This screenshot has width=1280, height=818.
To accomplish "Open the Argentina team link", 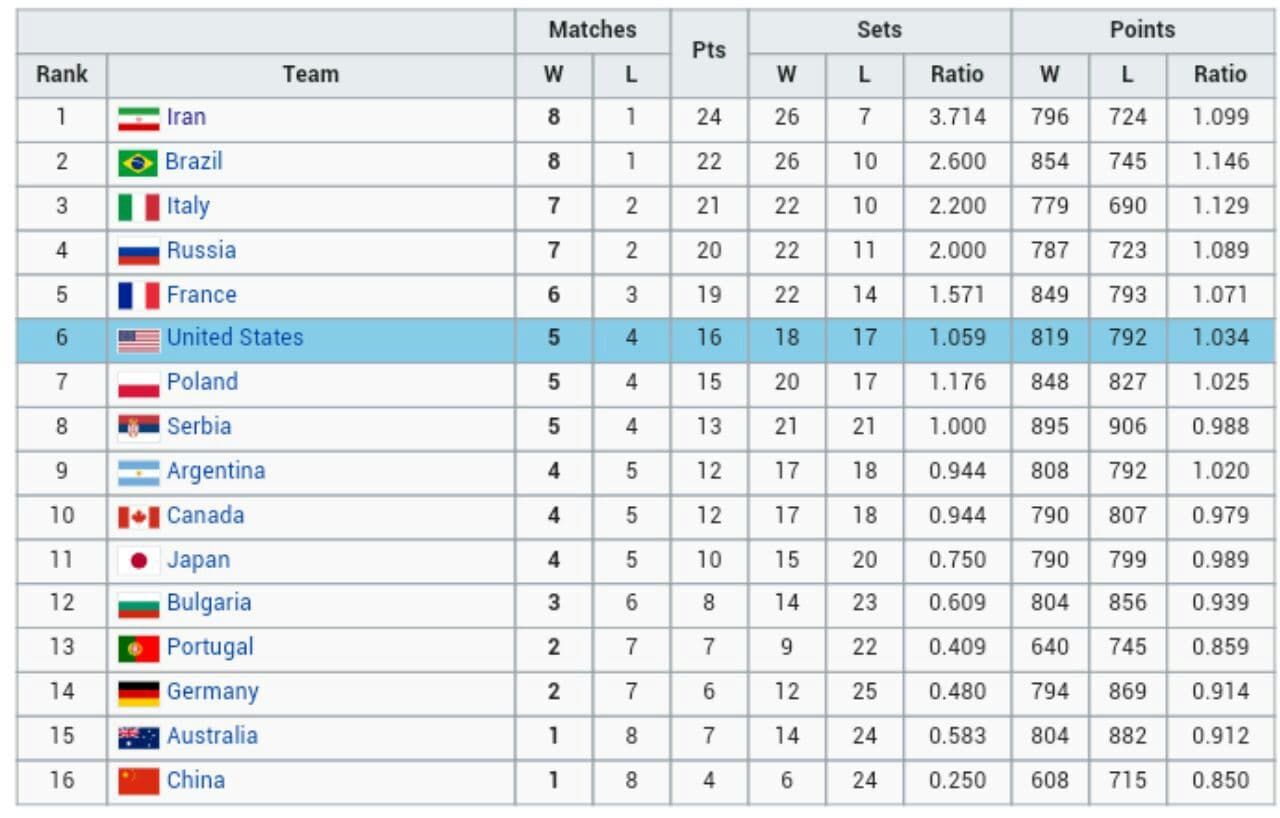I will click(x=216, y=471).
